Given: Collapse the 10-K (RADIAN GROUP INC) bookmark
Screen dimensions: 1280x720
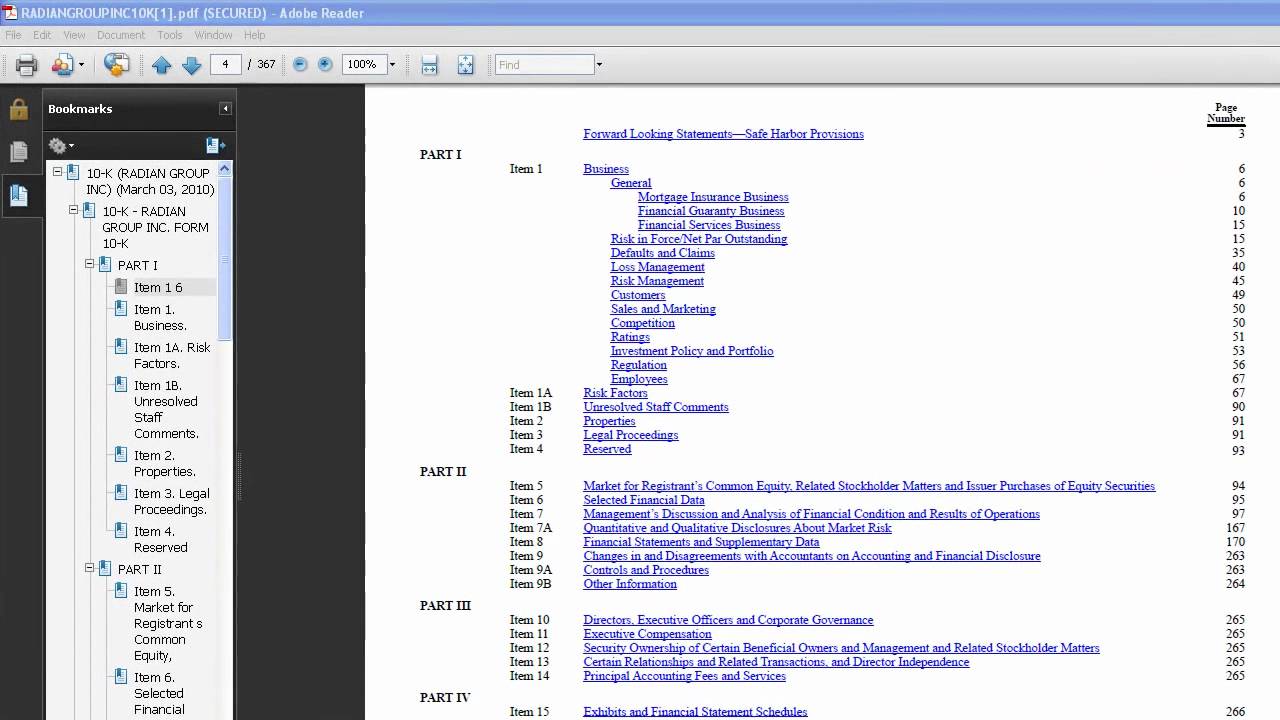Looking at the screenshot, I should coord(57,172).
